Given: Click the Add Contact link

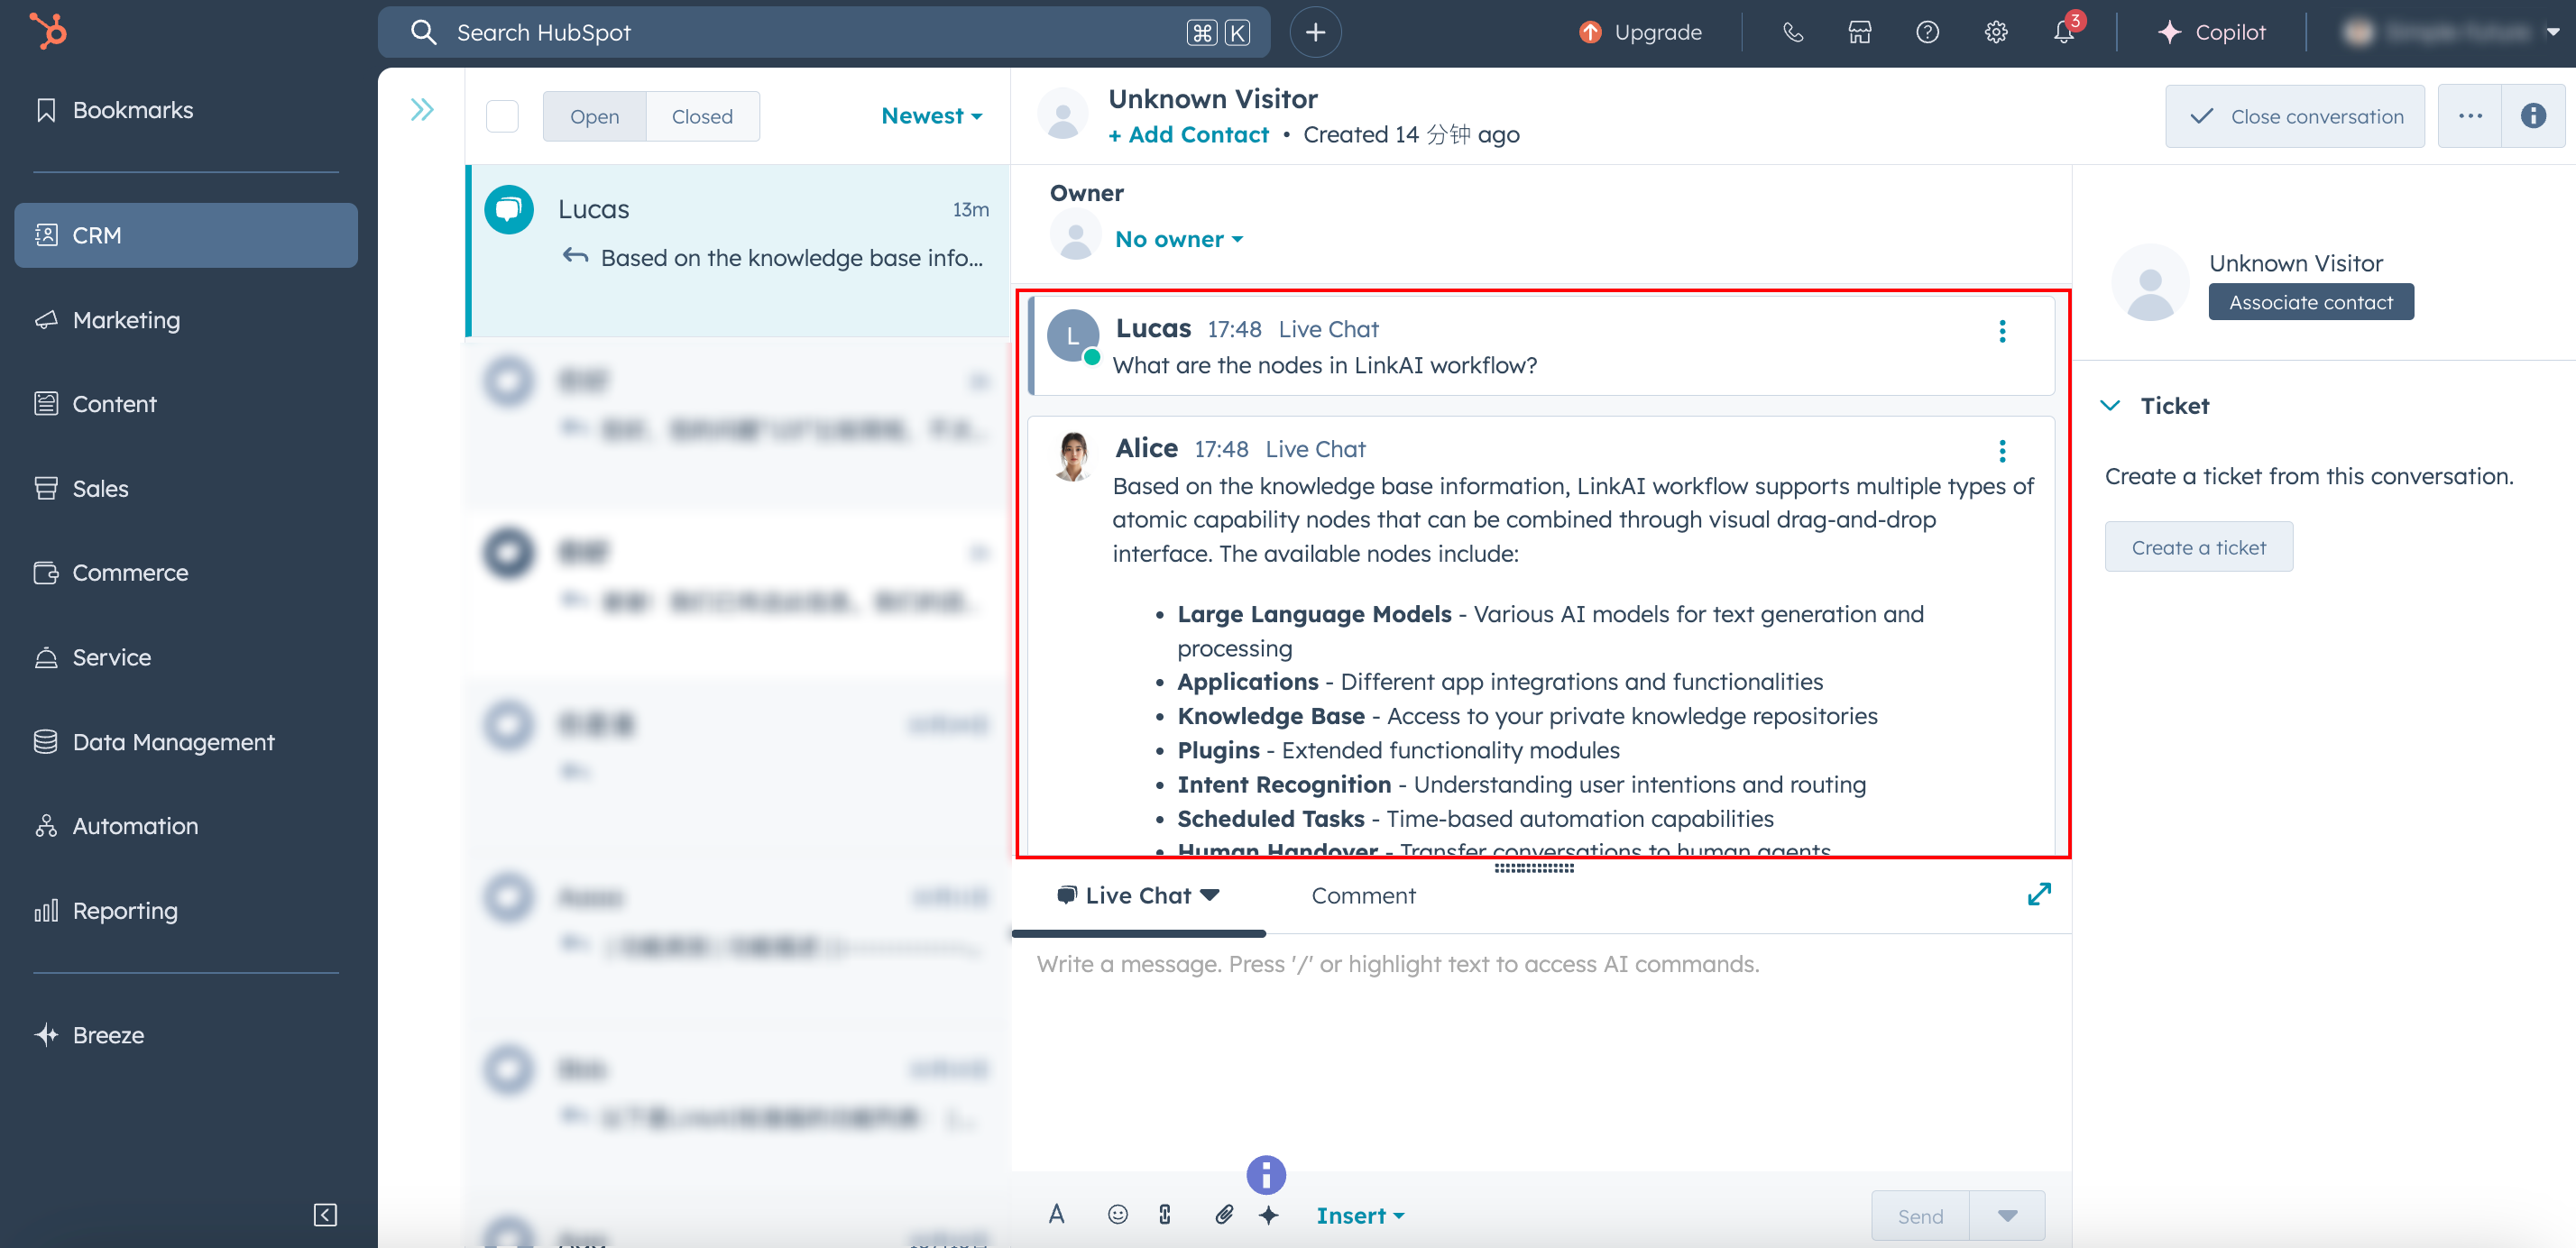Looking at the screenshot, I should (x=1188, y=135).
